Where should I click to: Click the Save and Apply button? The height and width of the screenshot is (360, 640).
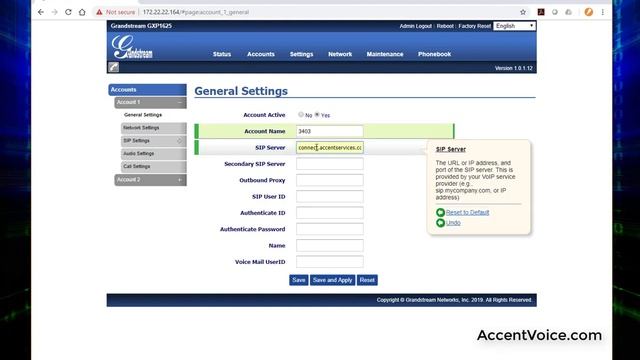[x=332, y=280]
